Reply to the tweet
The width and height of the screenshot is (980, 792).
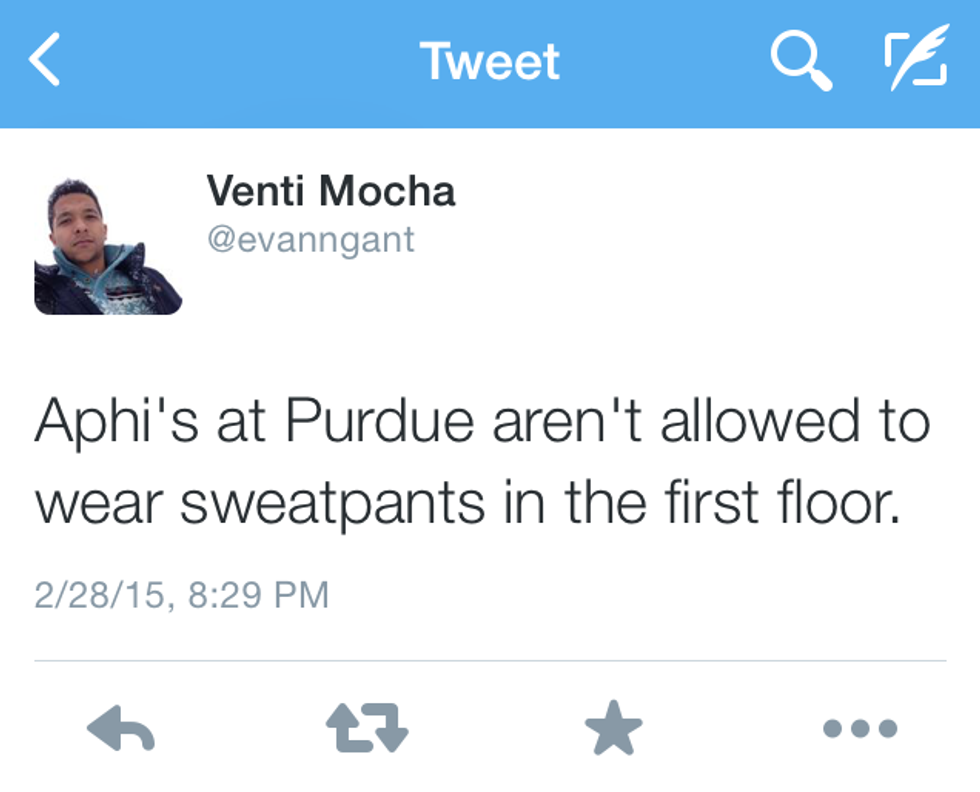pos(120,730)
